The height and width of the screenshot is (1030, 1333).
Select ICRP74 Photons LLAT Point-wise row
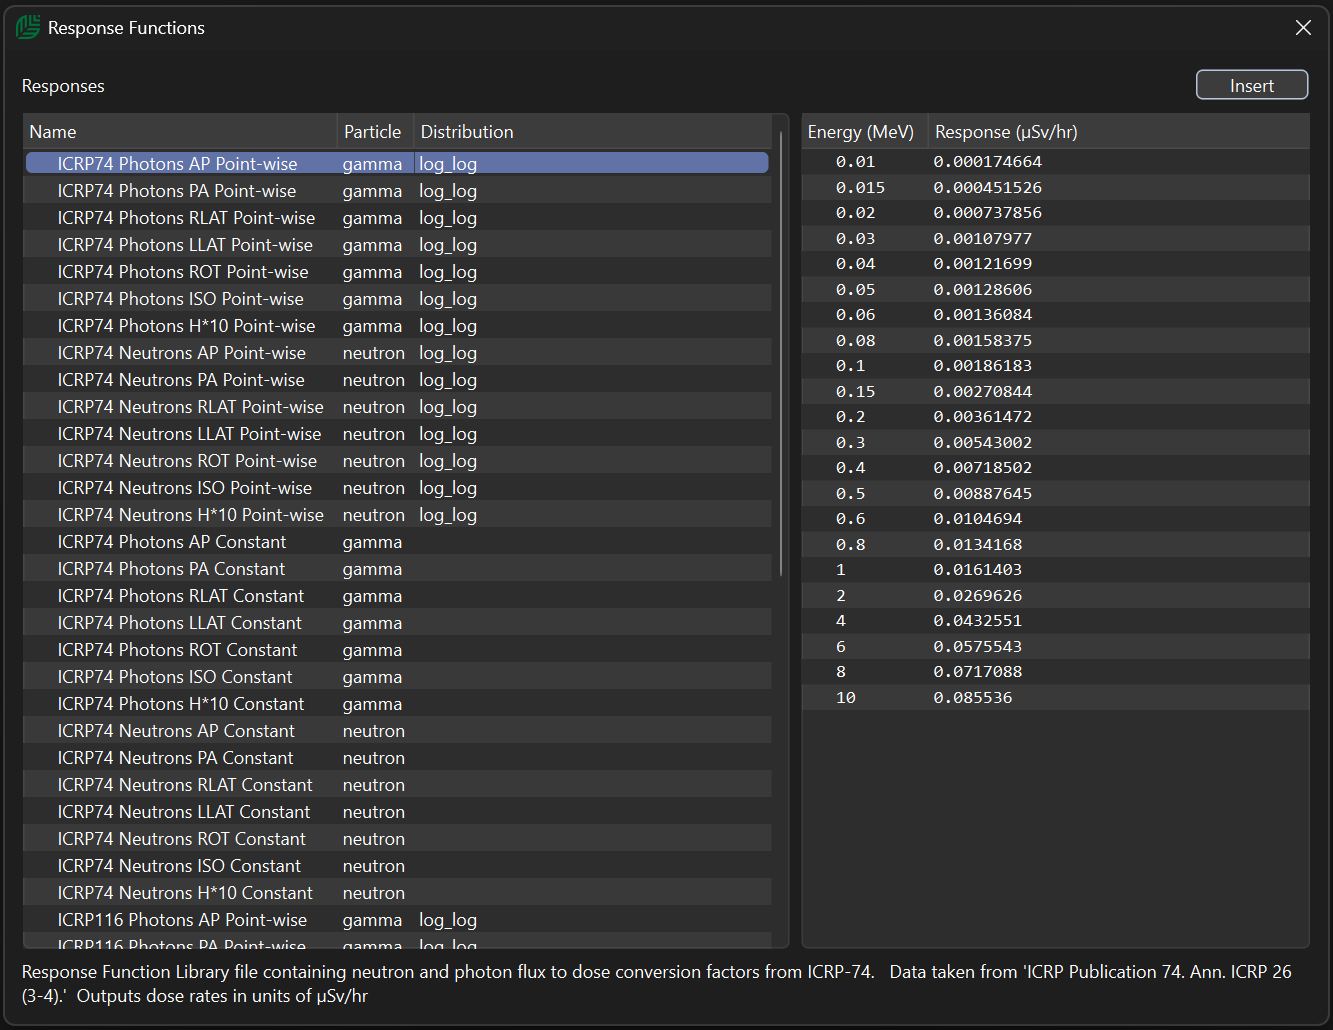397,245
